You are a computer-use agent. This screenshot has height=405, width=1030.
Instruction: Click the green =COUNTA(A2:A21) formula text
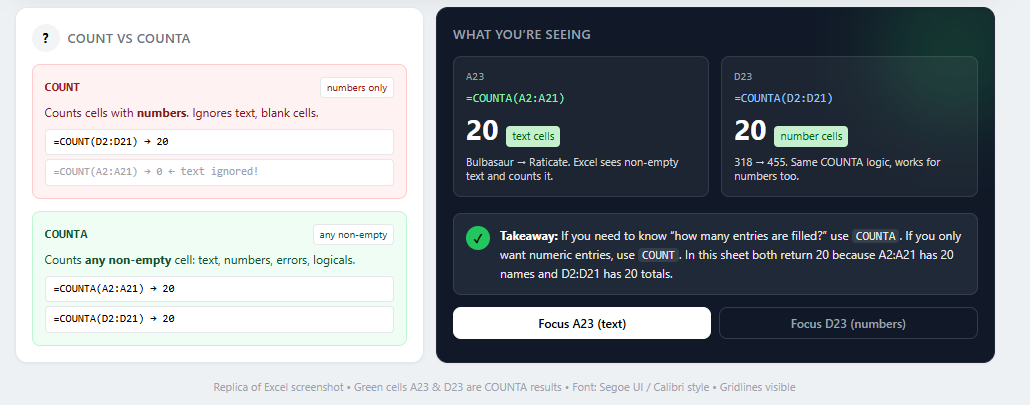pos(516,98)
